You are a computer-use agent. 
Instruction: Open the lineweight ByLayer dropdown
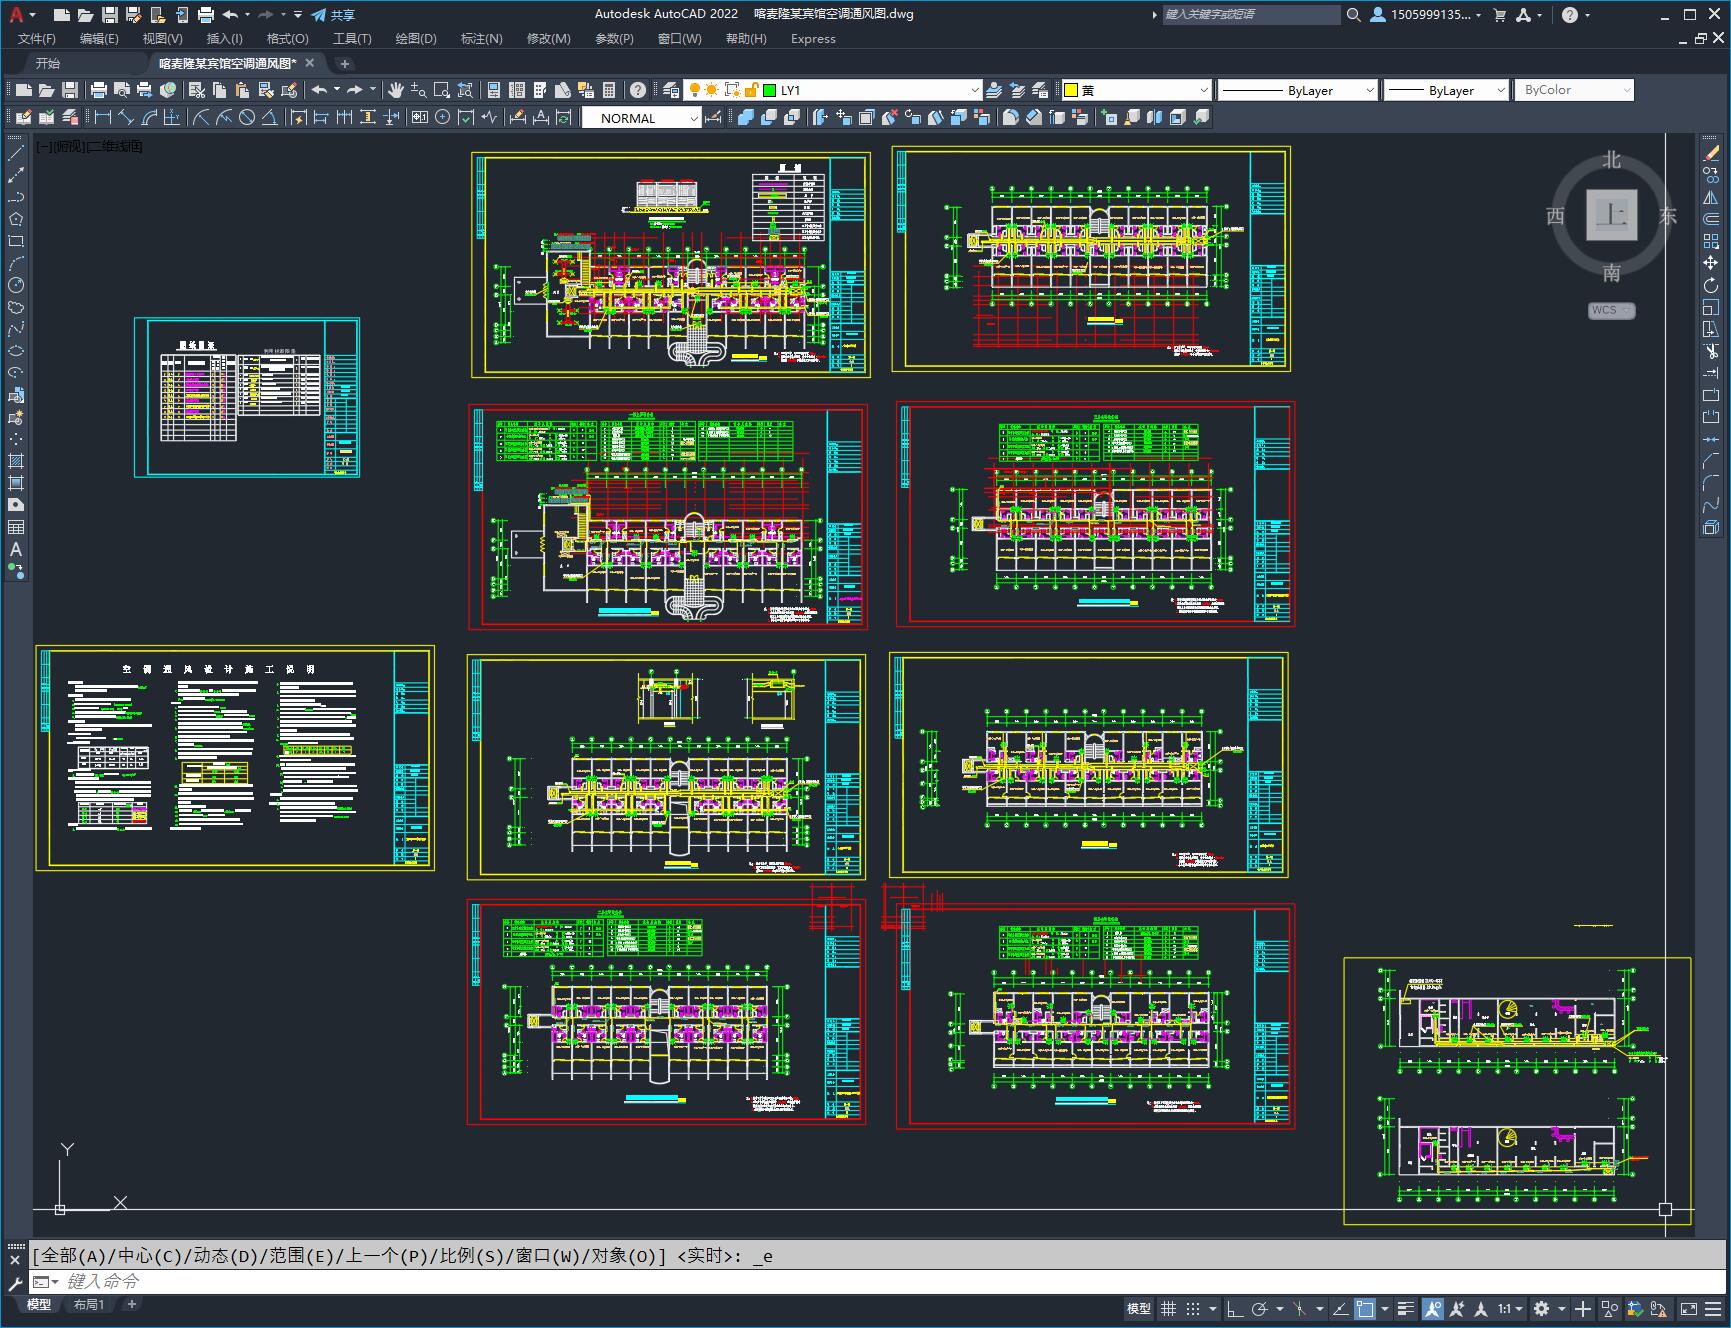tap(1445, 90)
